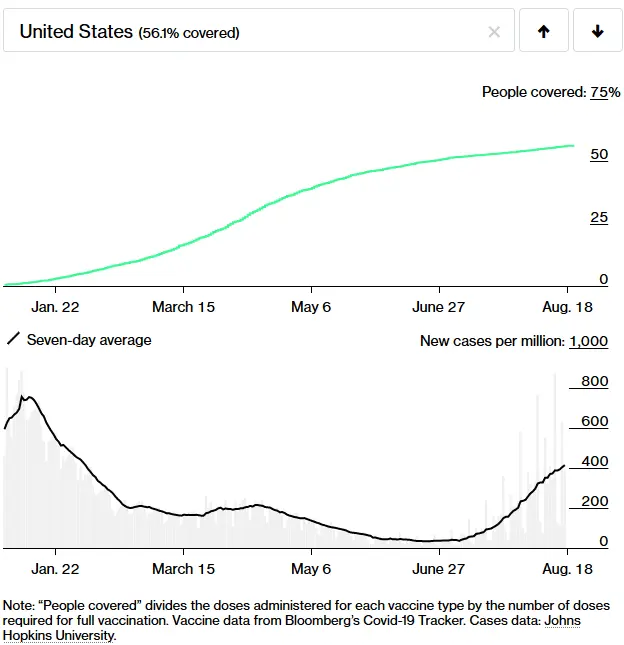Click the Seven-day average legend line icon

click(x=13, y=340)
